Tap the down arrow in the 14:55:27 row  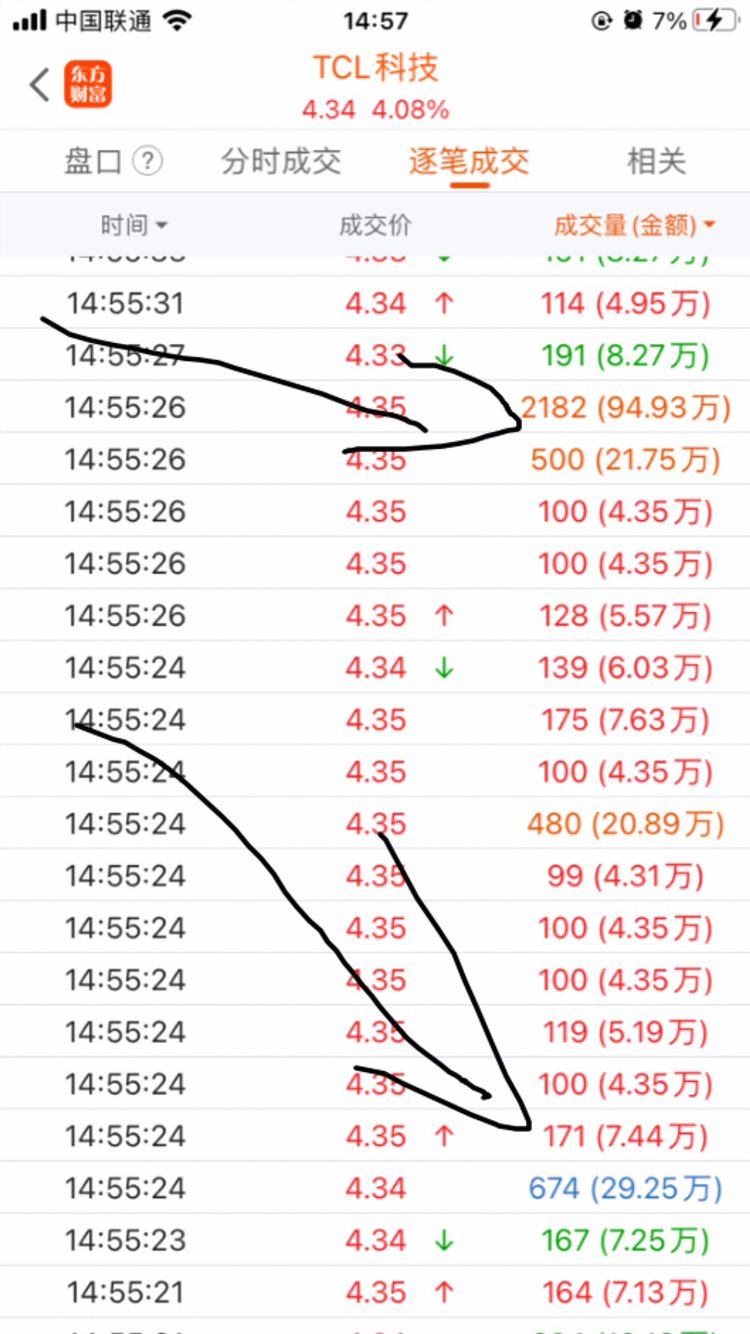pyautogui.click(x=445, y=356)
